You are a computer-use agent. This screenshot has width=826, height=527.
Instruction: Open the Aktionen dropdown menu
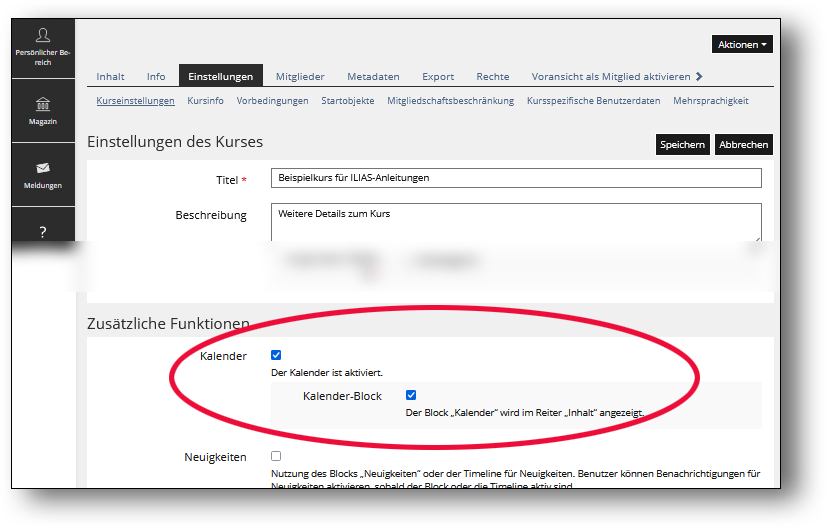(x=742, y=44)
